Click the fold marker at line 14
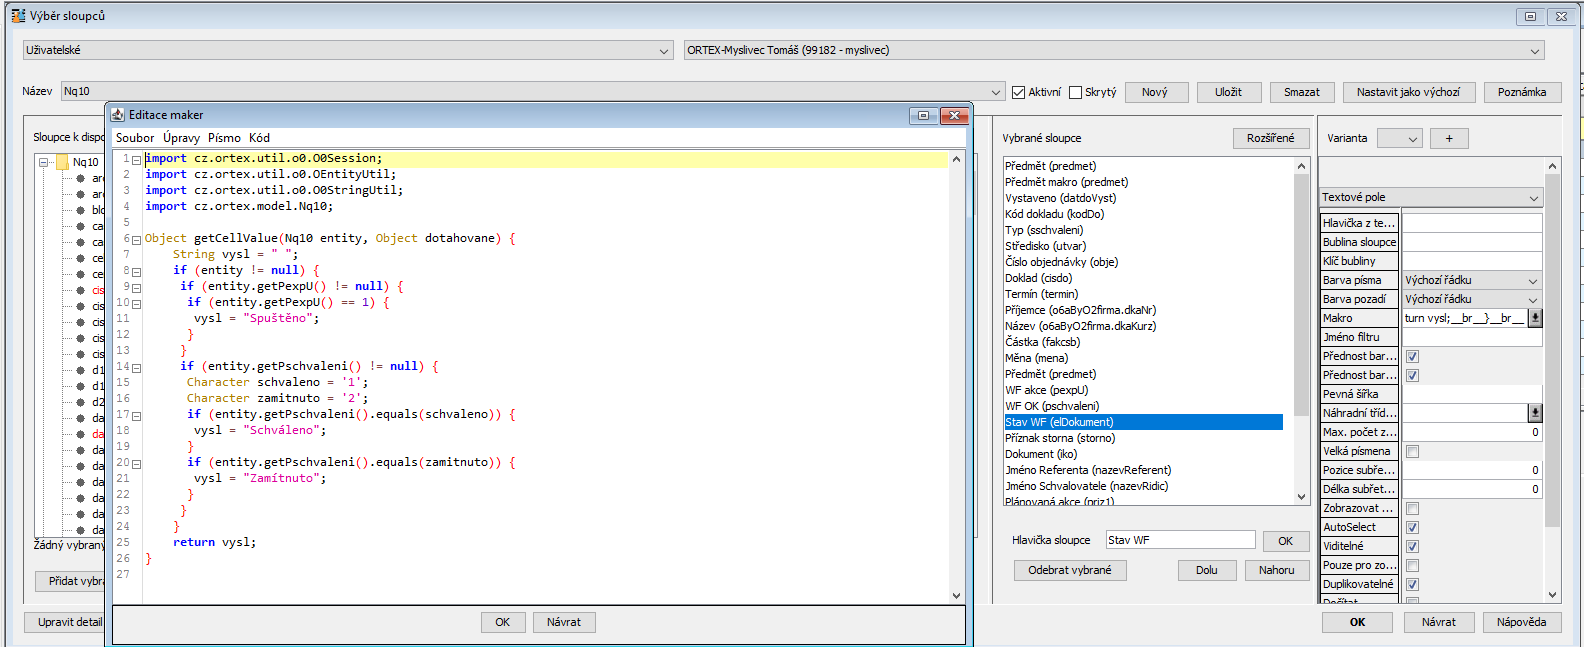Screen dimensions: 1584x647 click(x=137, y=367)
